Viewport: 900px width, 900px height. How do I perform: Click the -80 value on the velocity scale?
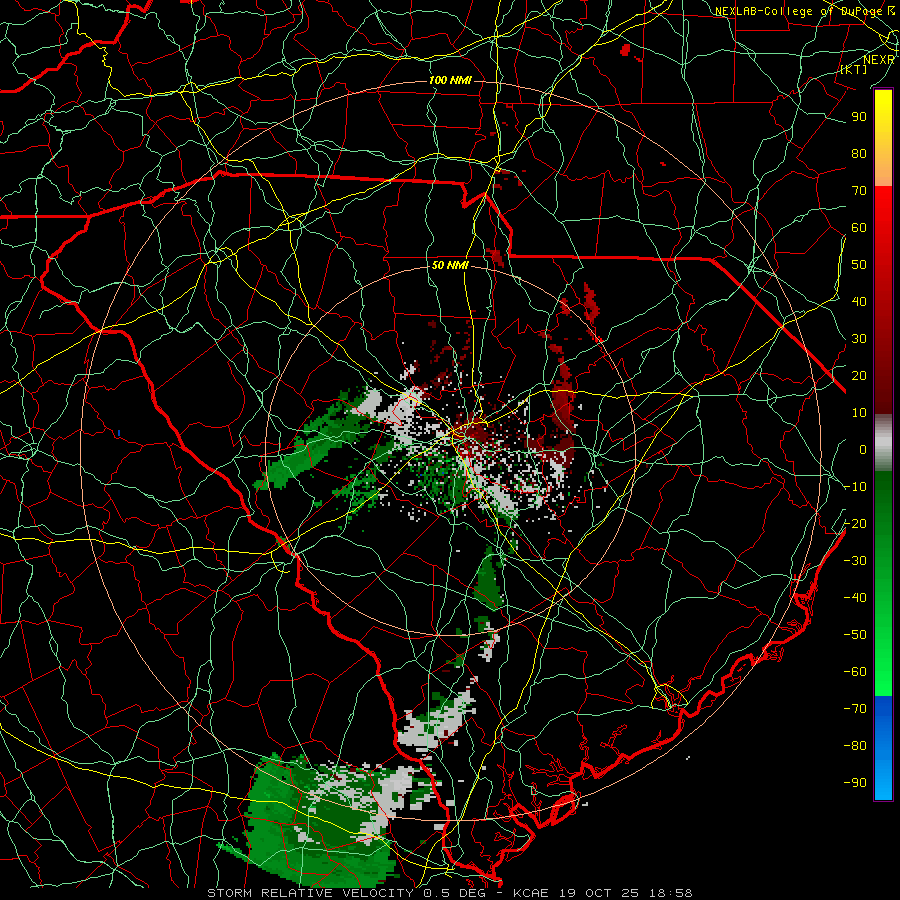855,746
